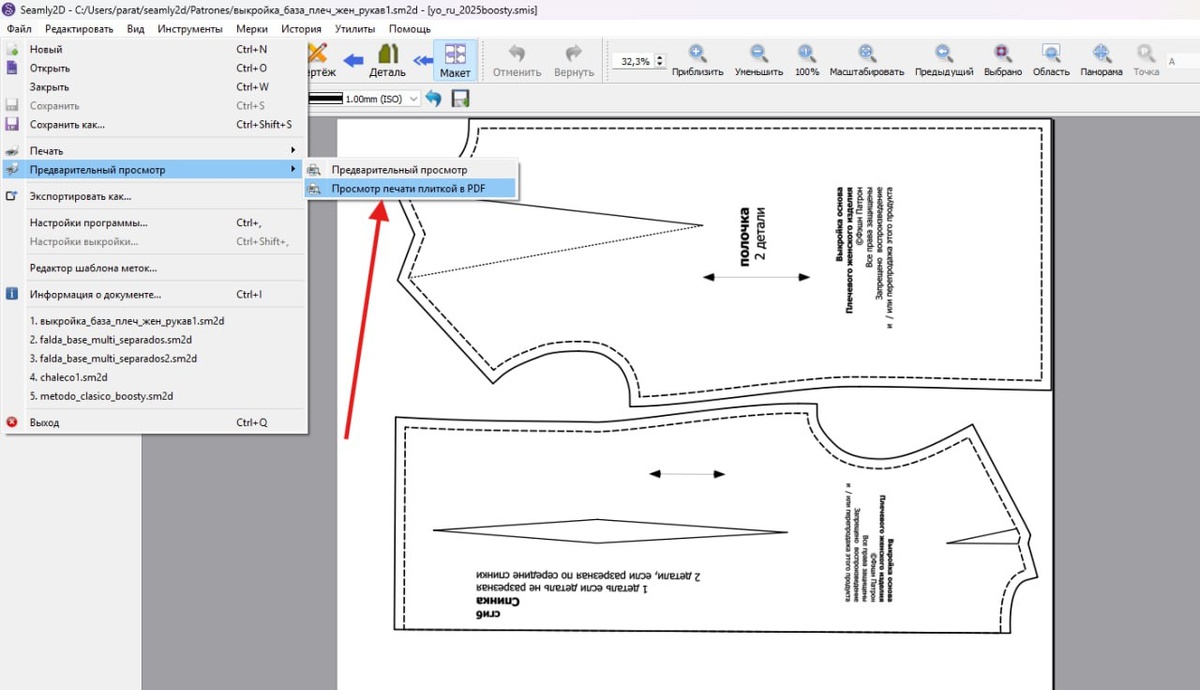This screenshot has height=690, width=1200.
Task: Open the Редактировать menu
Action: (79, 29)
